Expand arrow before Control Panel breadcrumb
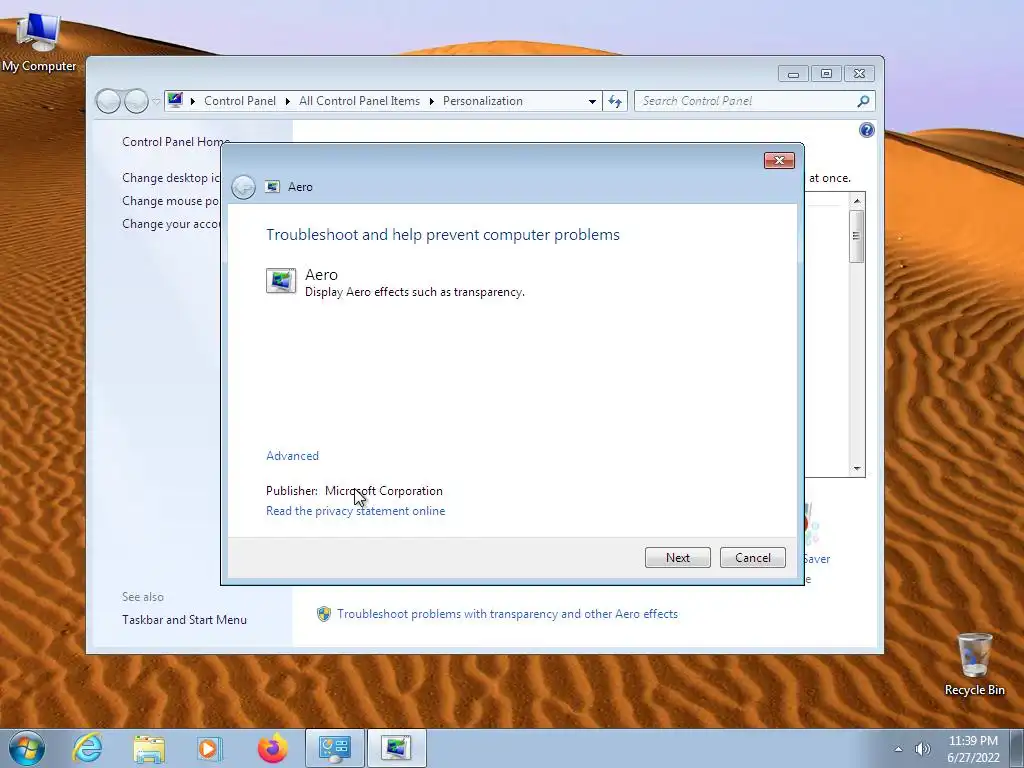This screenshot has height=768, width=1024. click(x=193, y=101)
